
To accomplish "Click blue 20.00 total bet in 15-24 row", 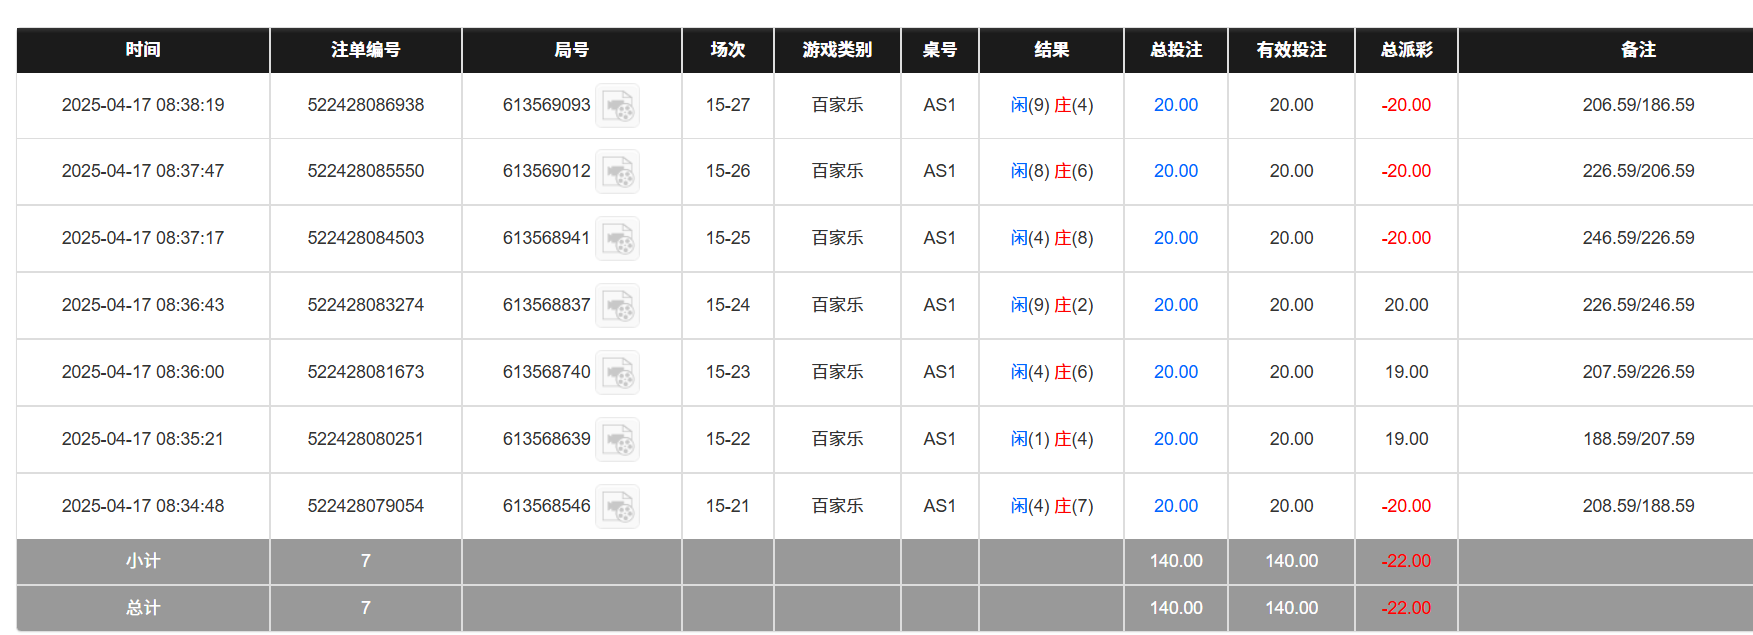I will (x=1175, y=305).
